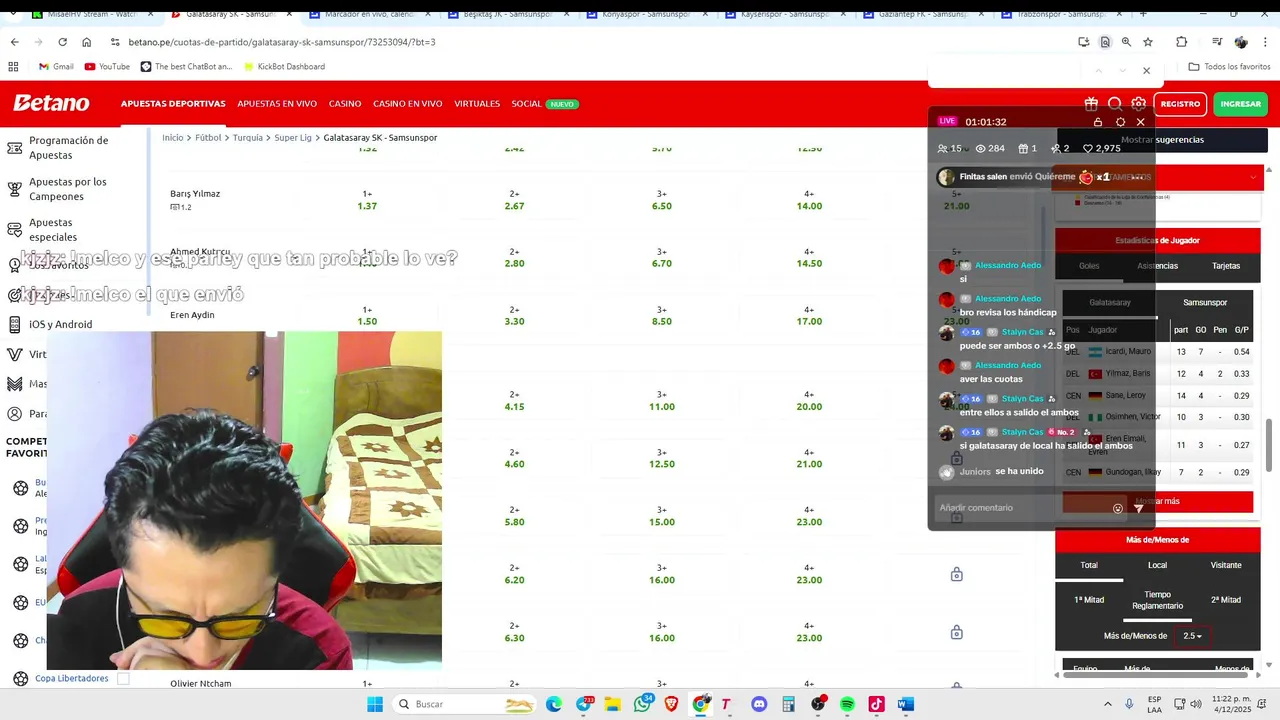
Task: Click the heart likes counter 2,975
Action: tap(1102, 148)
